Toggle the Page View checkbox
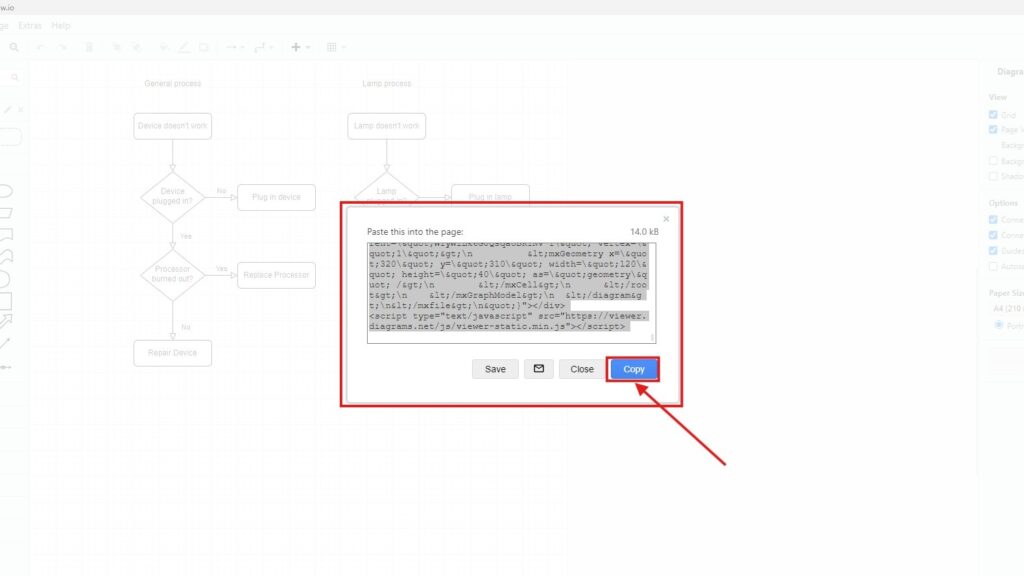Viewport: 1024px width, 576px height. click(x=993, y=129)
